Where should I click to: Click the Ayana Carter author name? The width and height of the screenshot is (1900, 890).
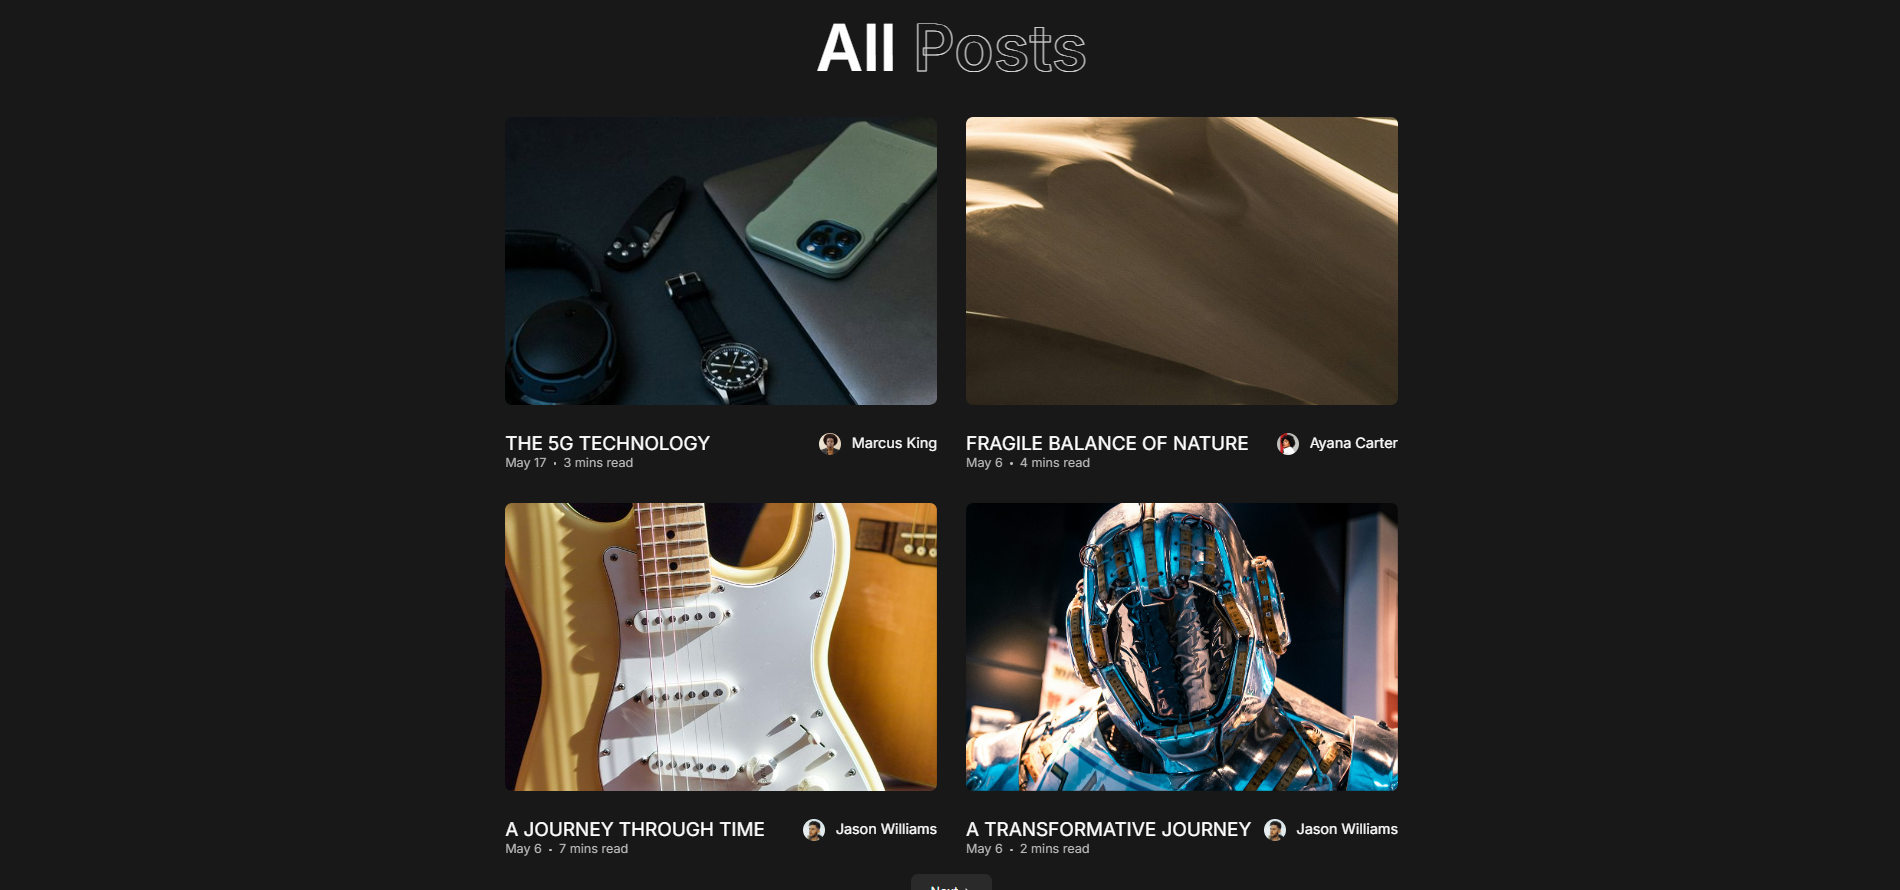pos(1353,443)
